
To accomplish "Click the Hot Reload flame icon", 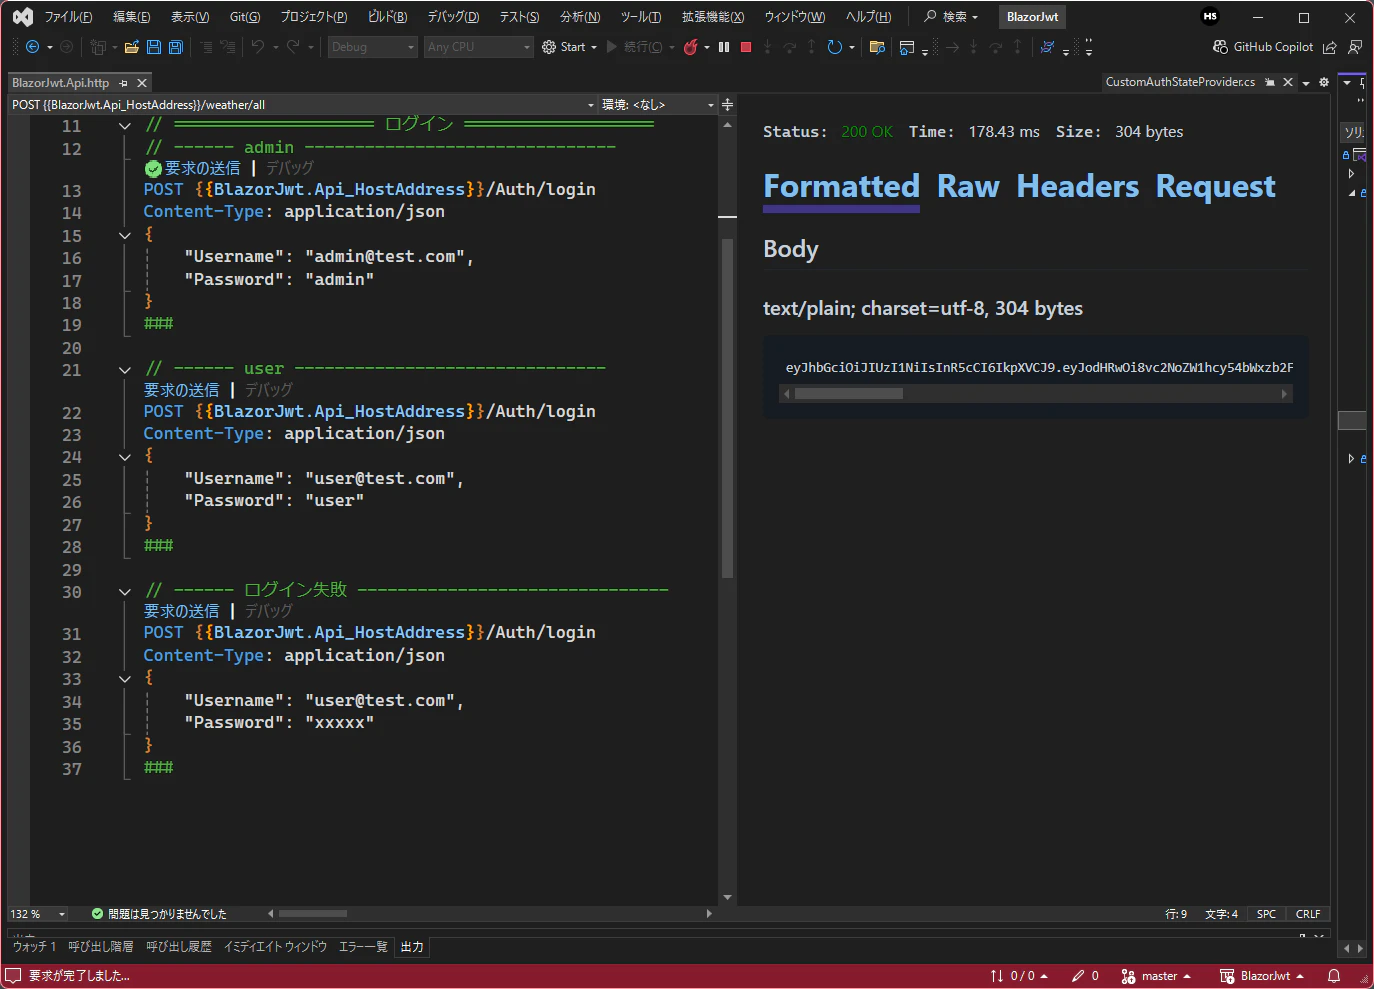I will (x=690, y=47).
